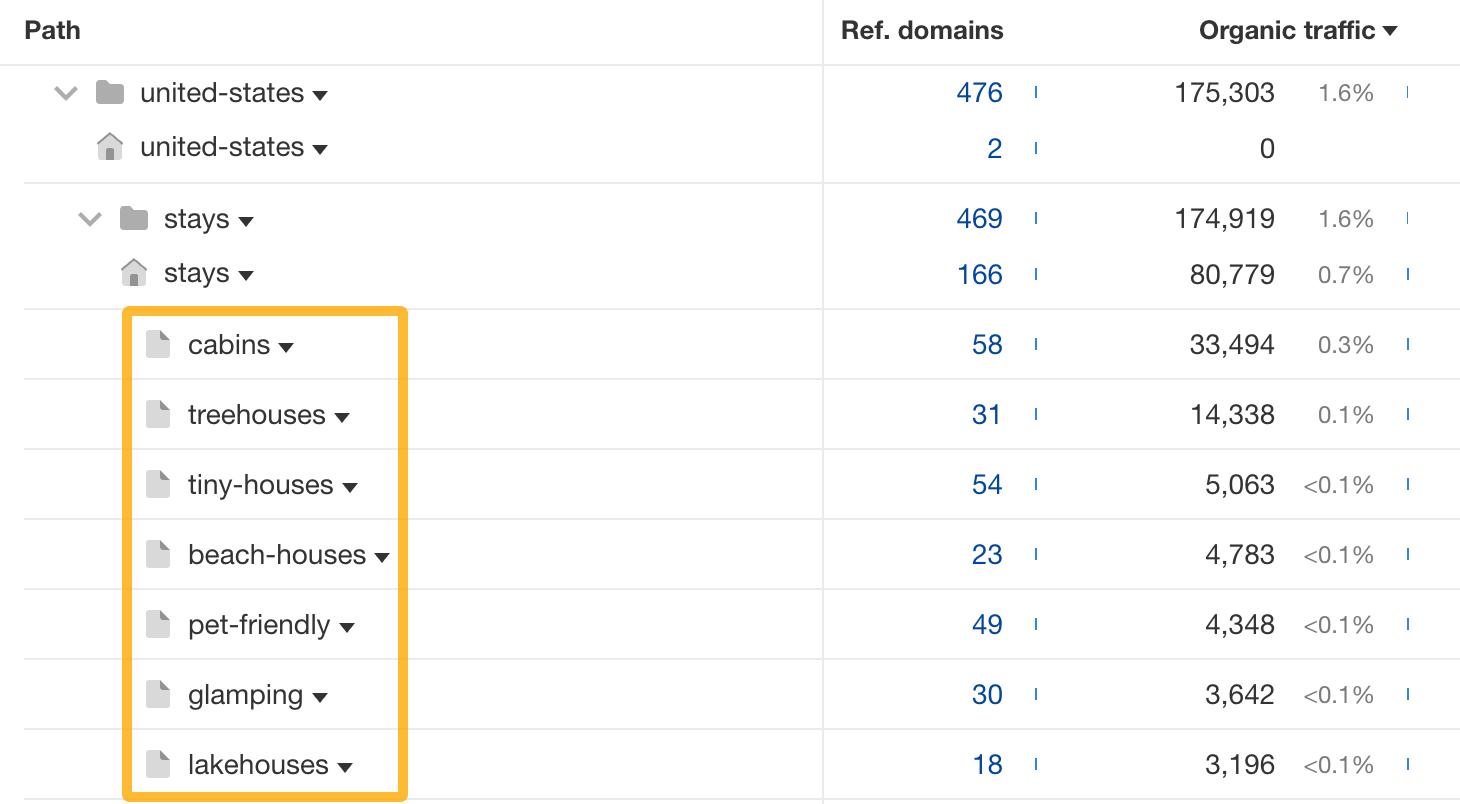Collapse the stays folder chevron
Viewport: 1460px width, 804px height.
(x=90, y=219)
